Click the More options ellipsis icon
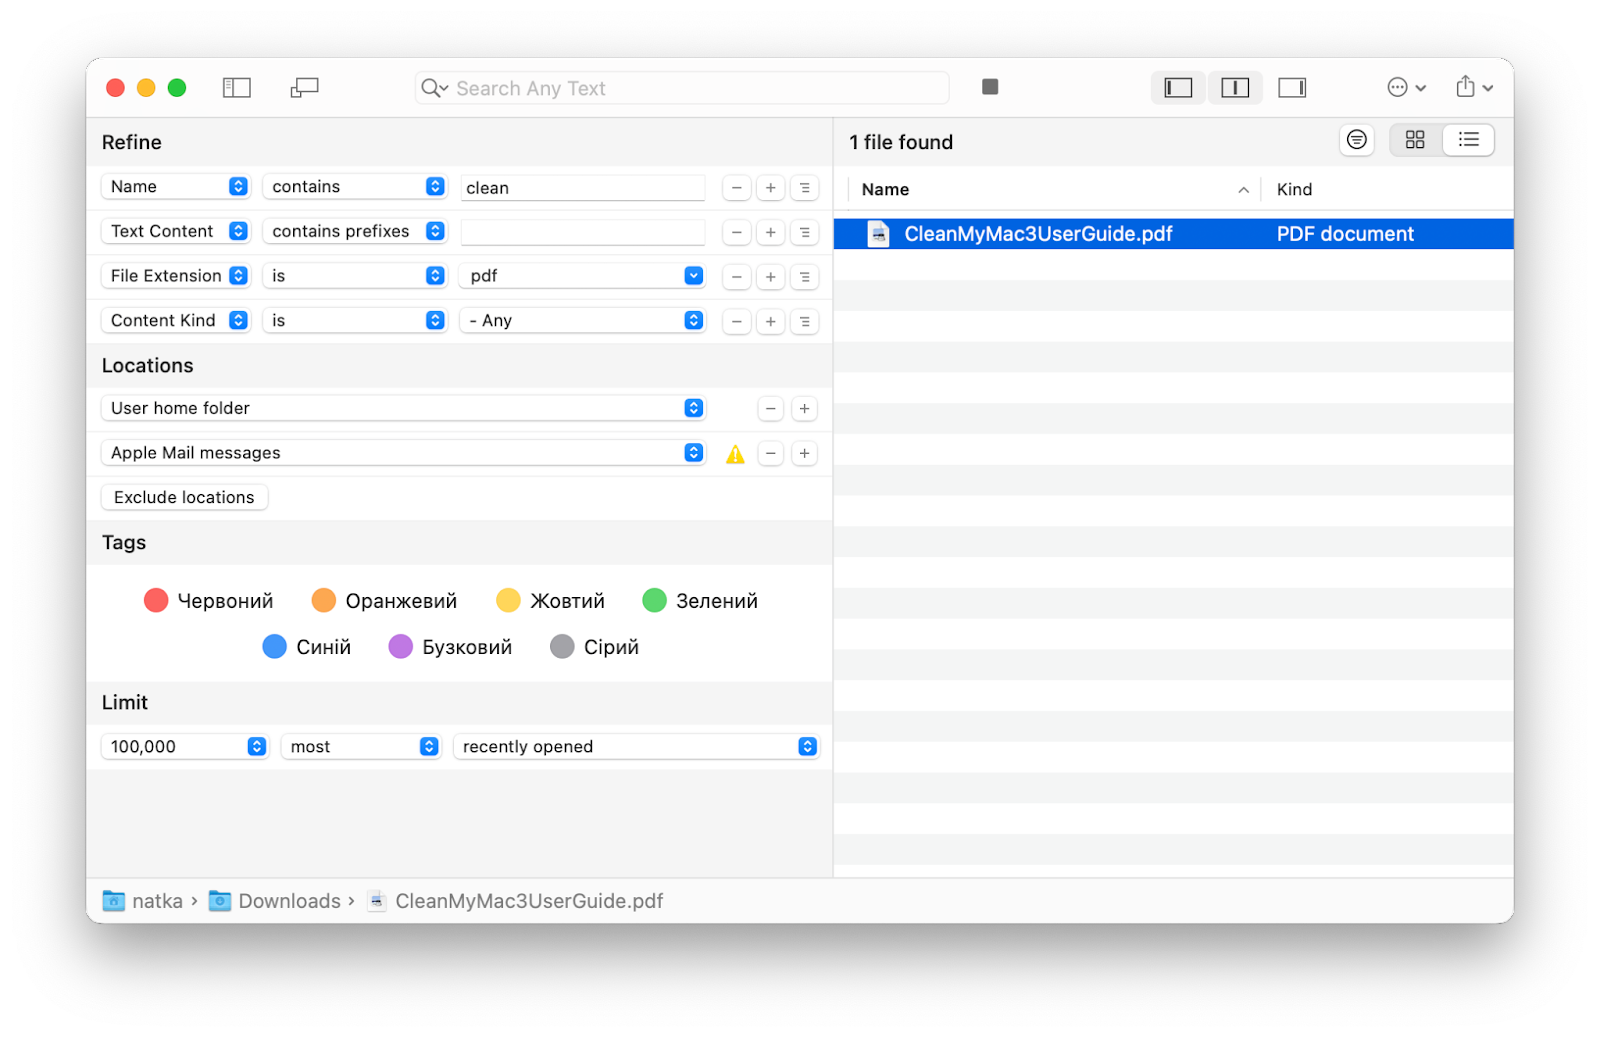Image resolution: width=1600 pixels, height=1037 pixels. coord(1398,87)
